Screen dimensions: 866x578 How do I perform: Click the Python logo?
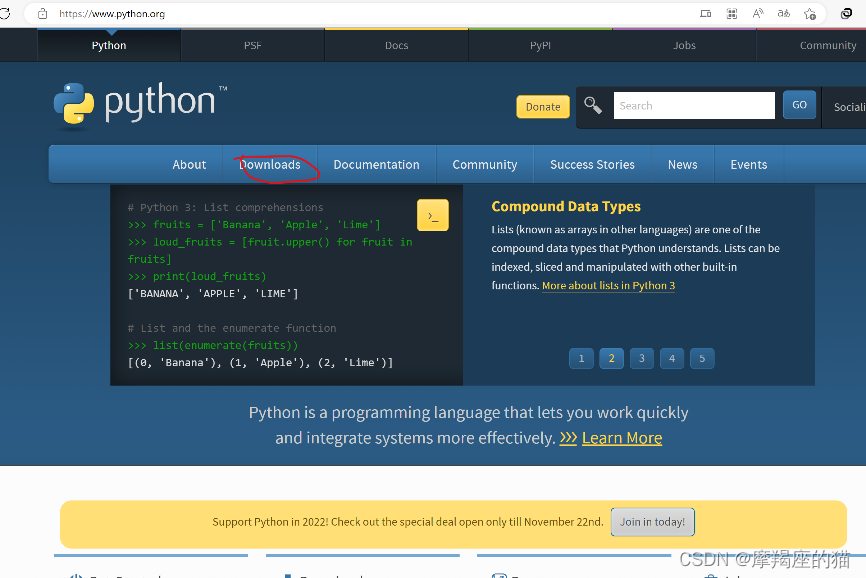tap(140, 104)
